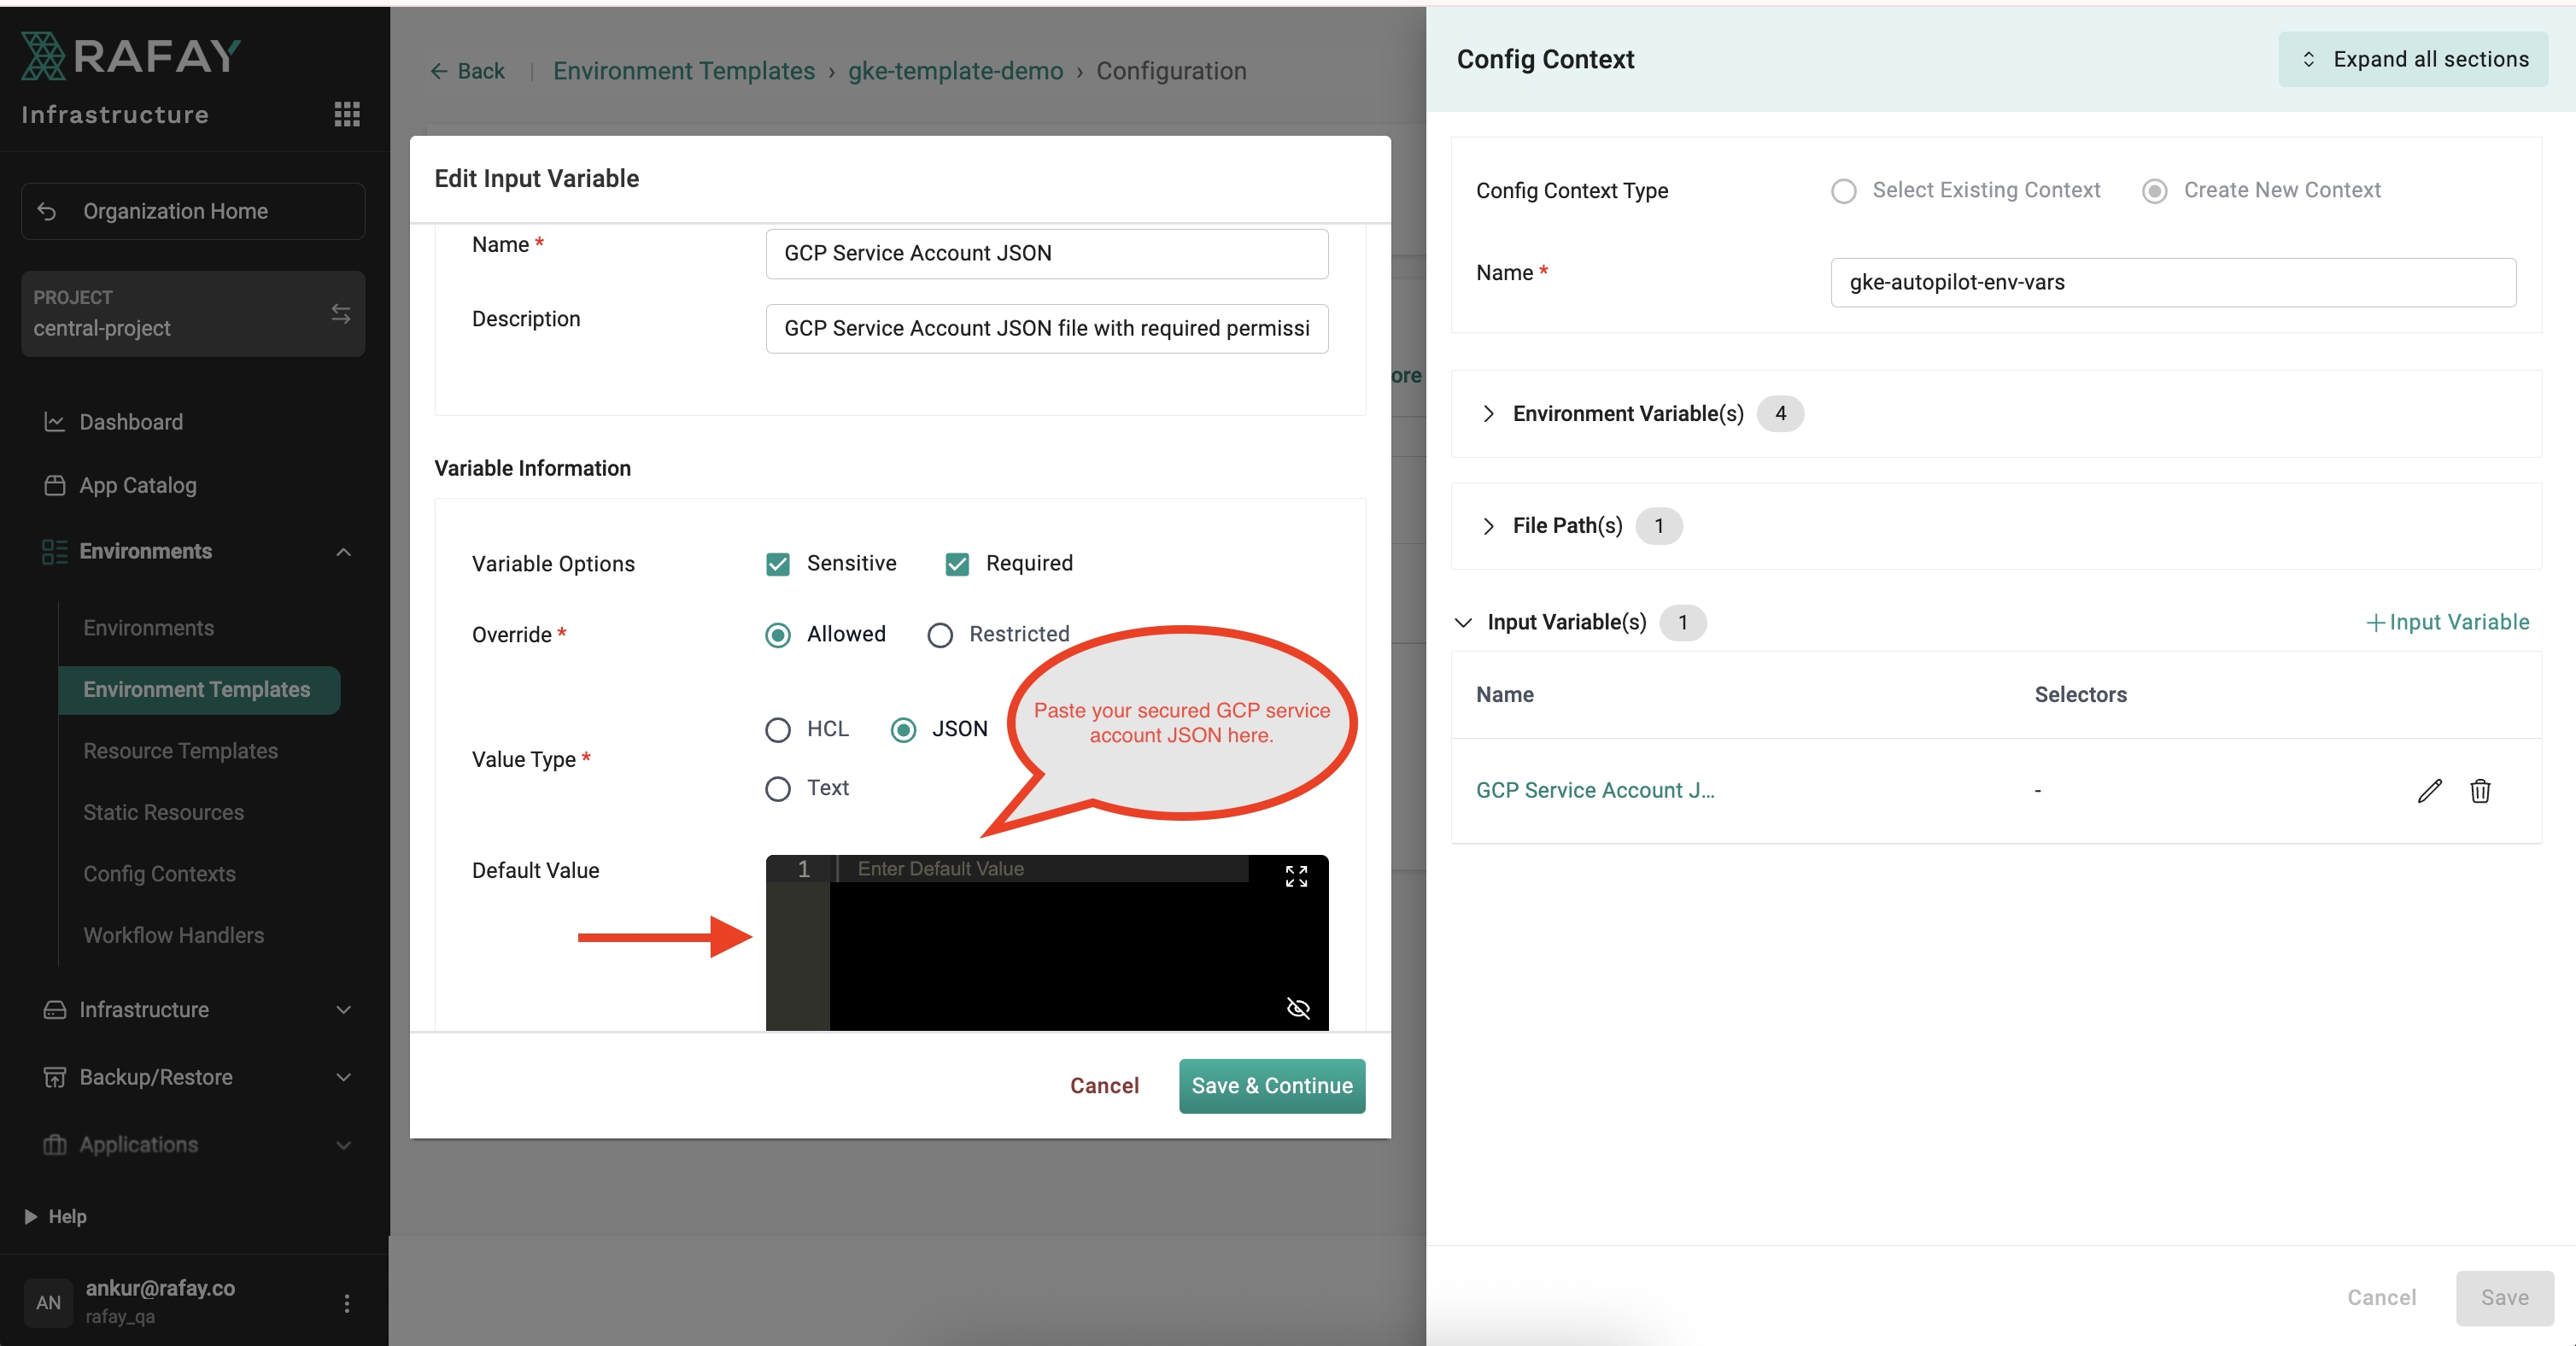Select Restricted override option
2576x1346 pixels.
click(x=940, y=635)
